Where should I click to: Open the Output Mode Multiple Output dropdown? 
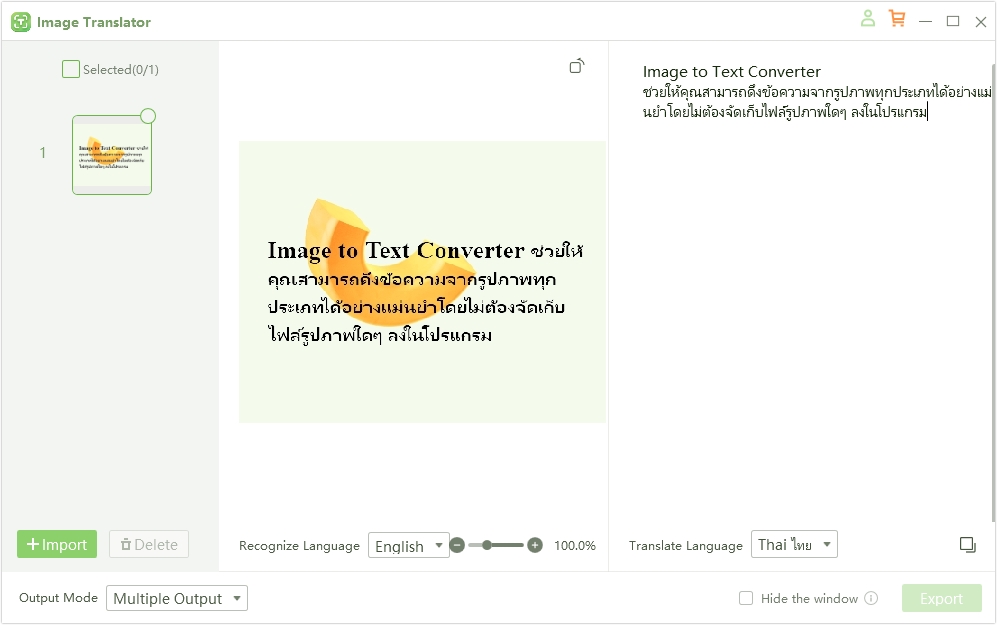click(x=177, y=599)
